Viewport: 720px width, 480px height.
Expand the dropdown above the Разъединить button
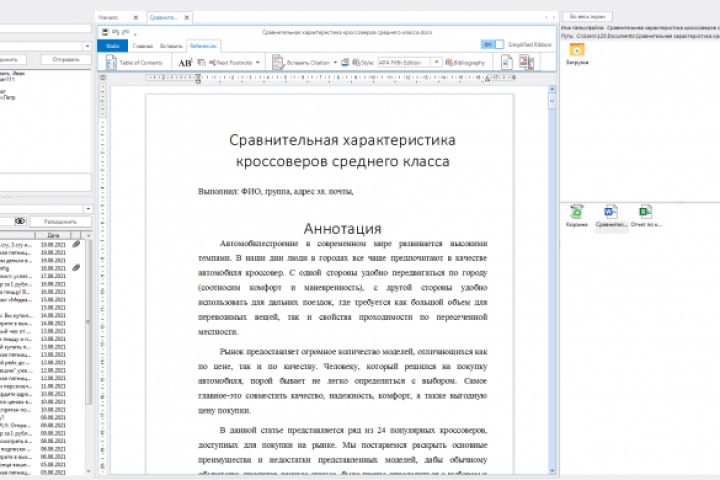click(88, 209)
